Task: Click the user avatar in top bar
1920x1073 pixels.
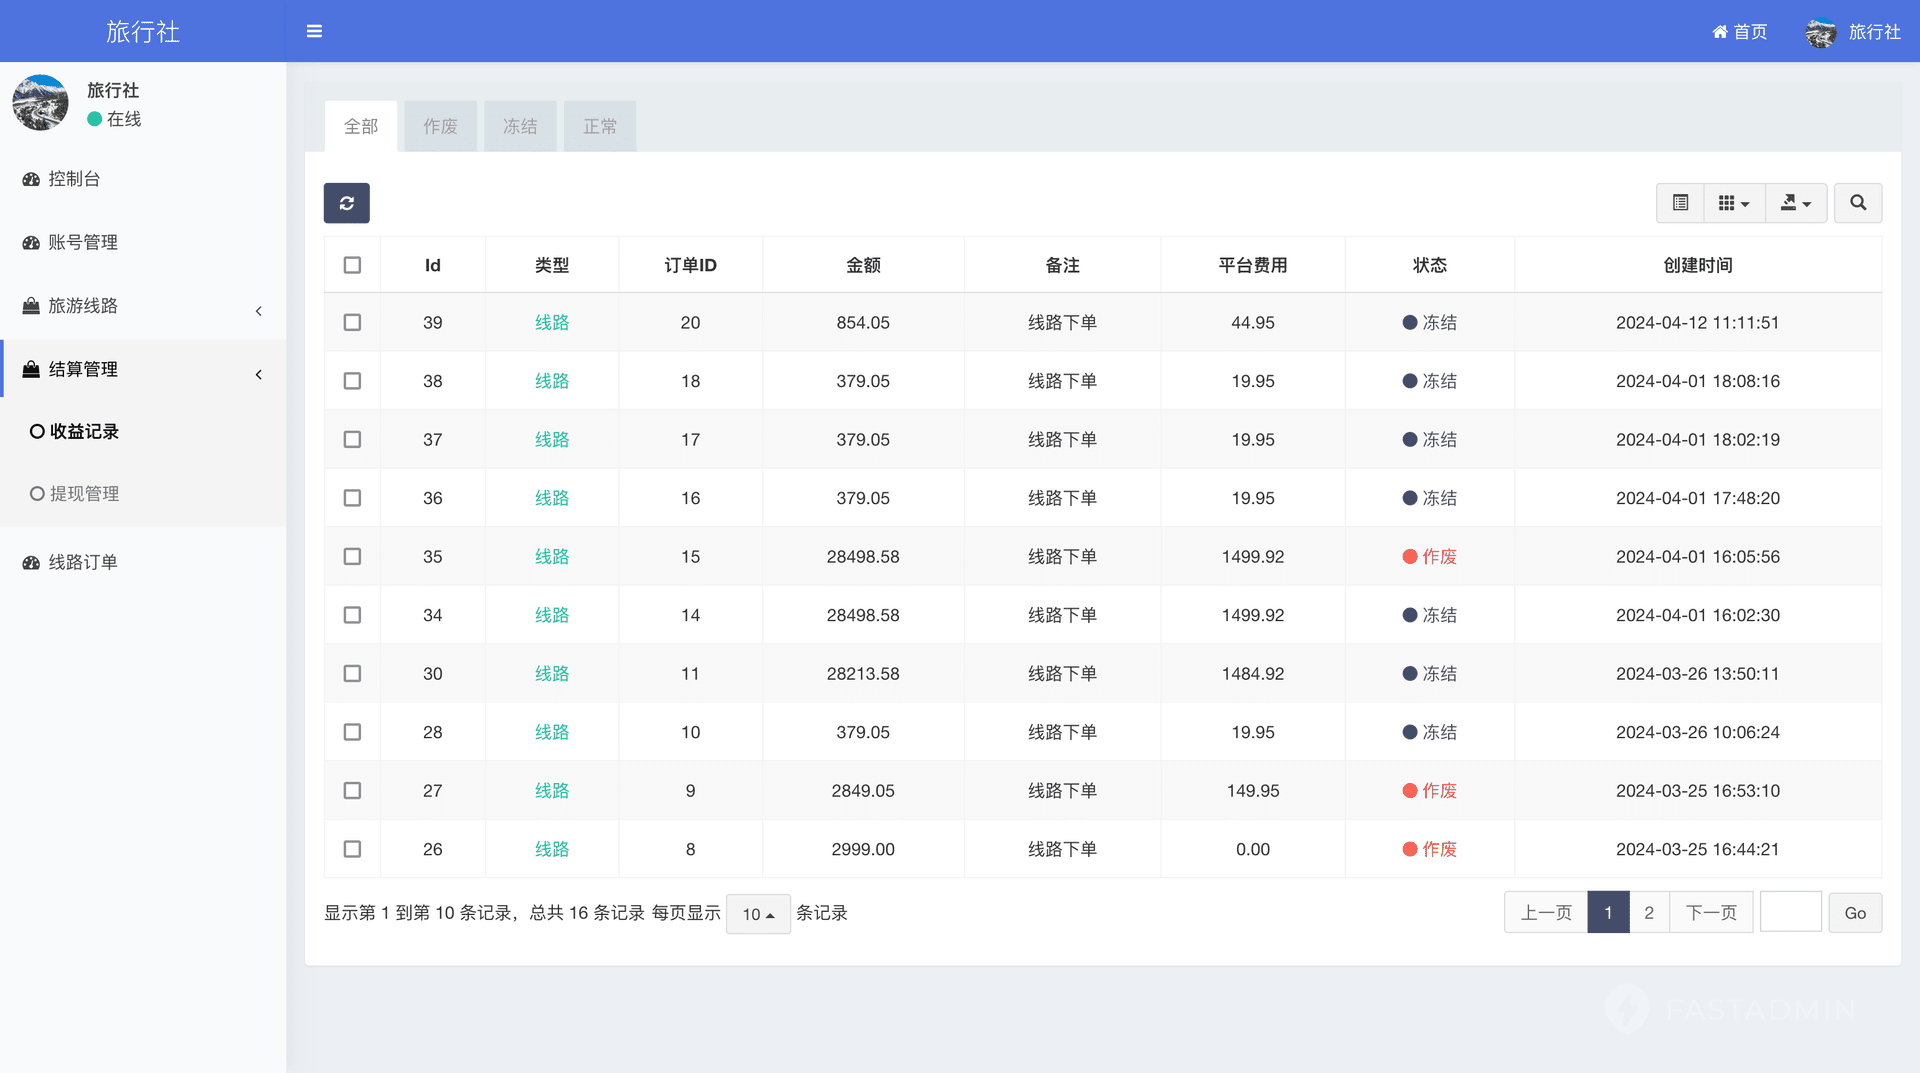Action: pos(1820,32)
